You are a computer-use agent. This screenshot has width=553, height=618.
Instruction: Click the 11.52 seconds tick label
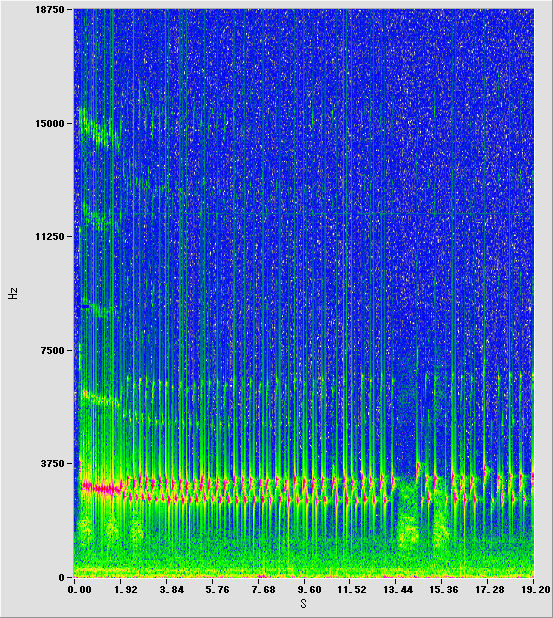point(352,590)
